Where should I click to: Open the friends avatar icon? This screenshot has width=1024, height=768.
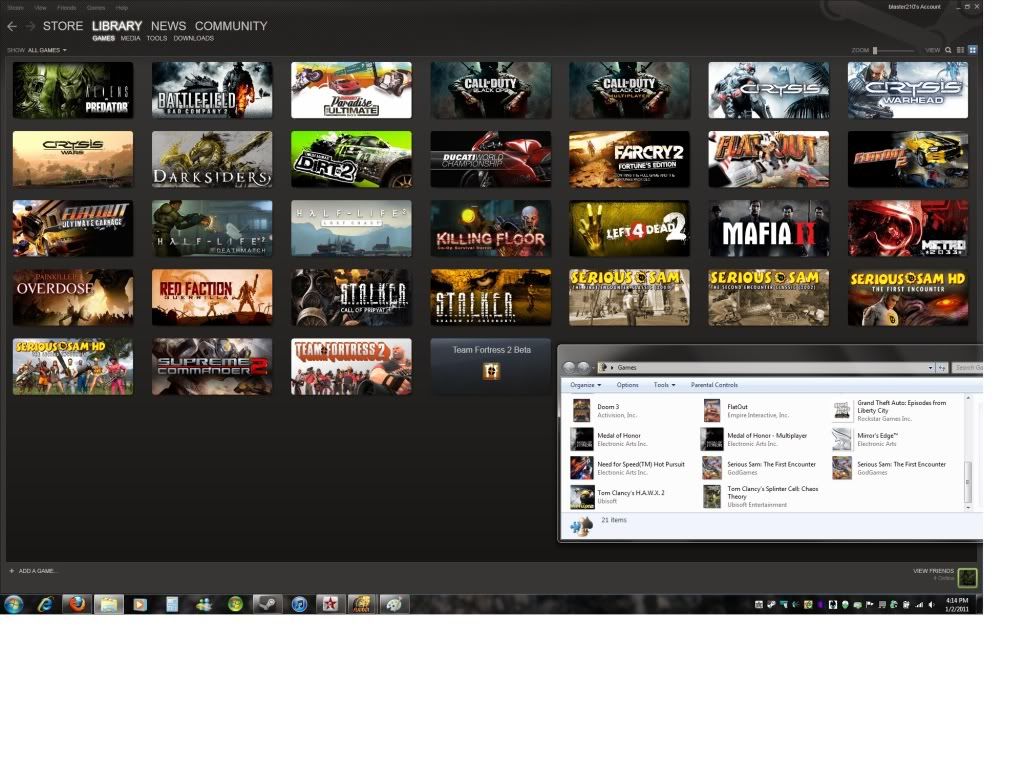pos(967,577)
